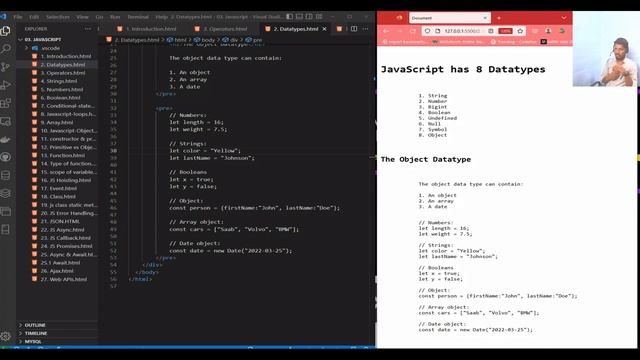640x360 pixels.
Task: Toggle panel layout icon in title bar
Action: coord(299,17)
